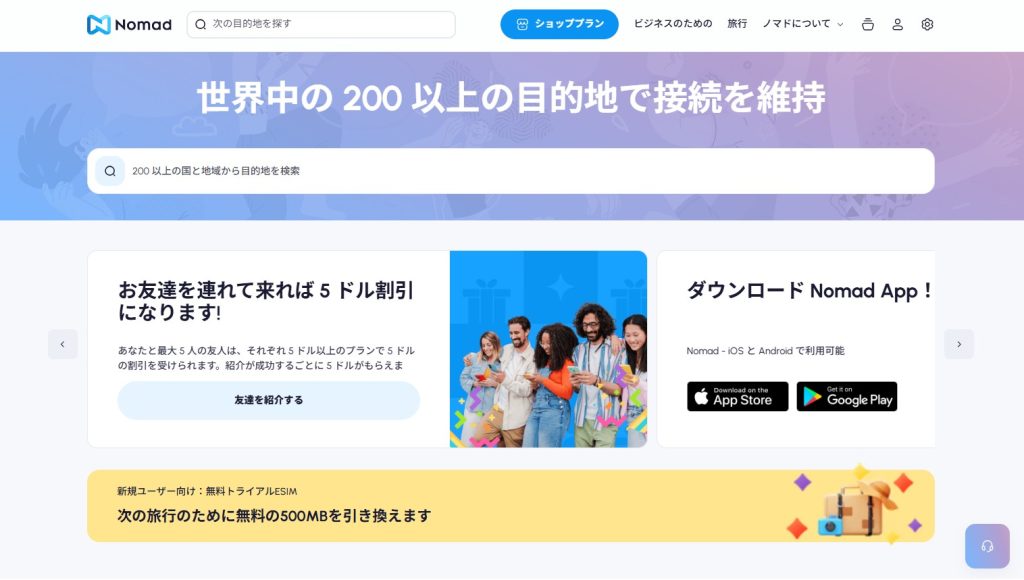Viewport: 1024px width, 580px height.
Task: Focus the 次の目的地を探す header search field
Action: coord(321,24)
